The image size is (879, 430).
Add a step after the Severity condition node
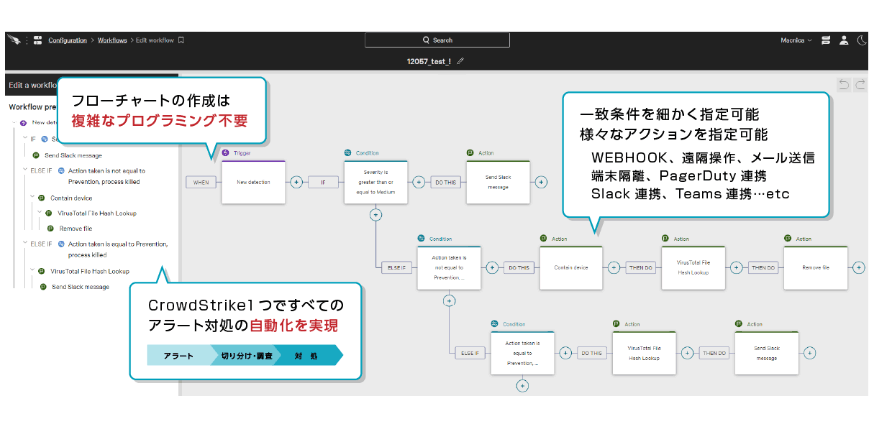pyautogui.click(x=418, y=182)
